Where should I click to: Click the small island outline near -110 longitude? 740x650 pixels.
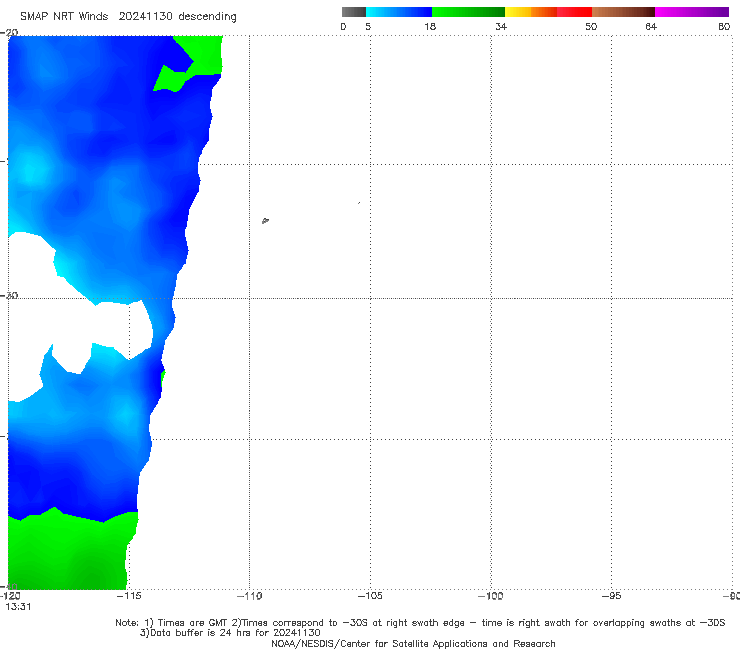(x=265, y=220)
